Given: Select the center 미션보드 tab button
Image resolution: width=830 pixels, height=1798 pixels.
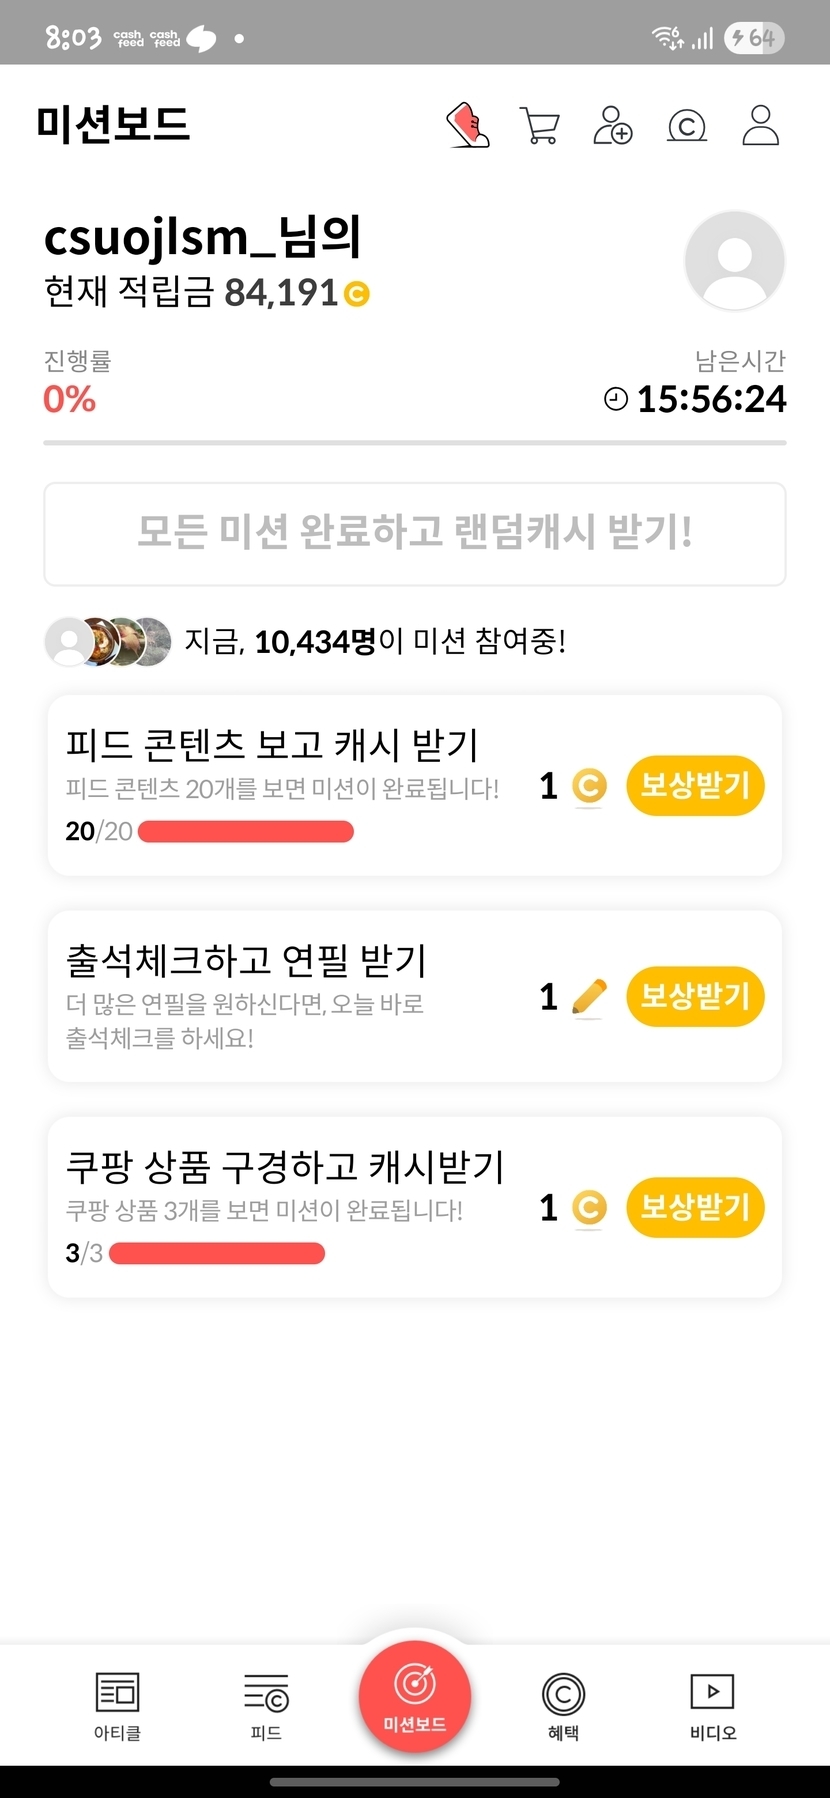Looking at the screenshot, I should pyautogui.click(x=415, y=1696).
